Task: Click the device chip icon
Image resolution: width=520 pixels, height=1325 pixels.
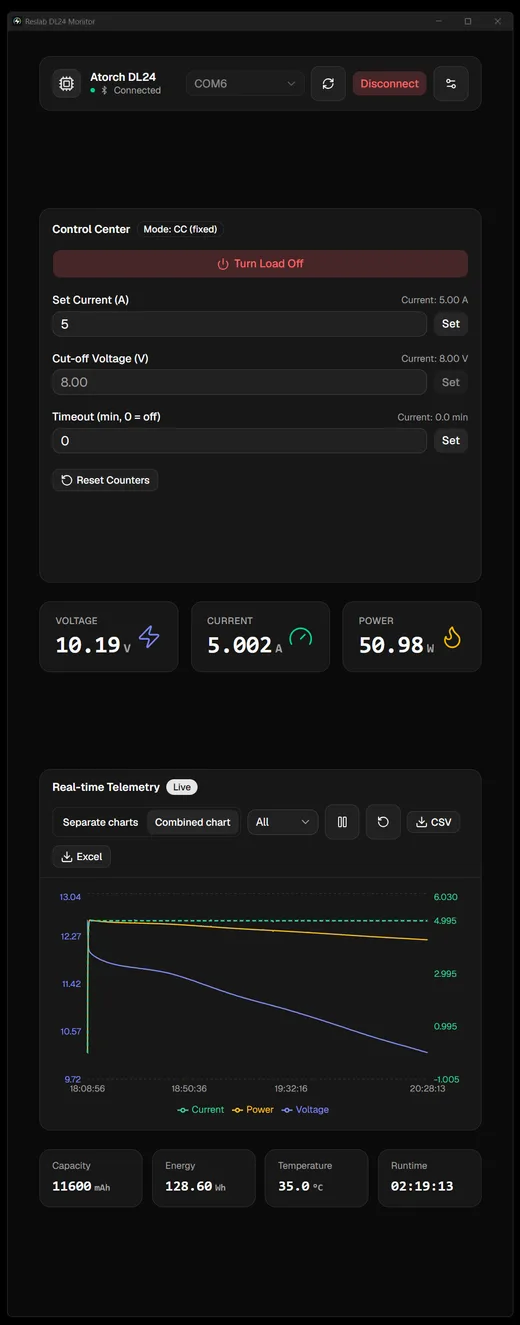Action: (67, 84)
